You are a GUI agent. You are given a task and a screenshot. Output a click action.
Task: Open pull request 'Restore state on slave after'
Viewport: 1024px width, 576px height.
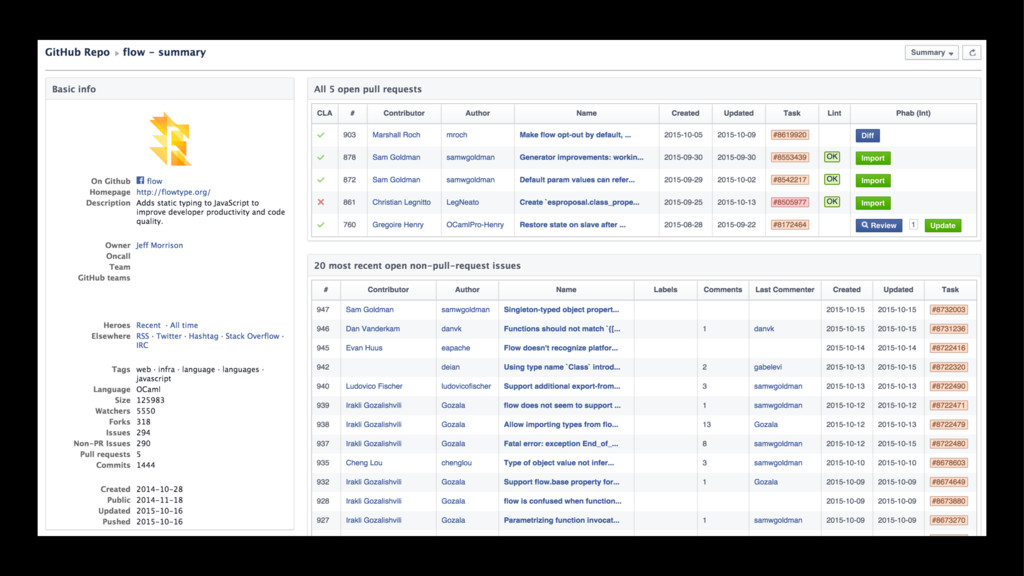[x=572, y=225]
